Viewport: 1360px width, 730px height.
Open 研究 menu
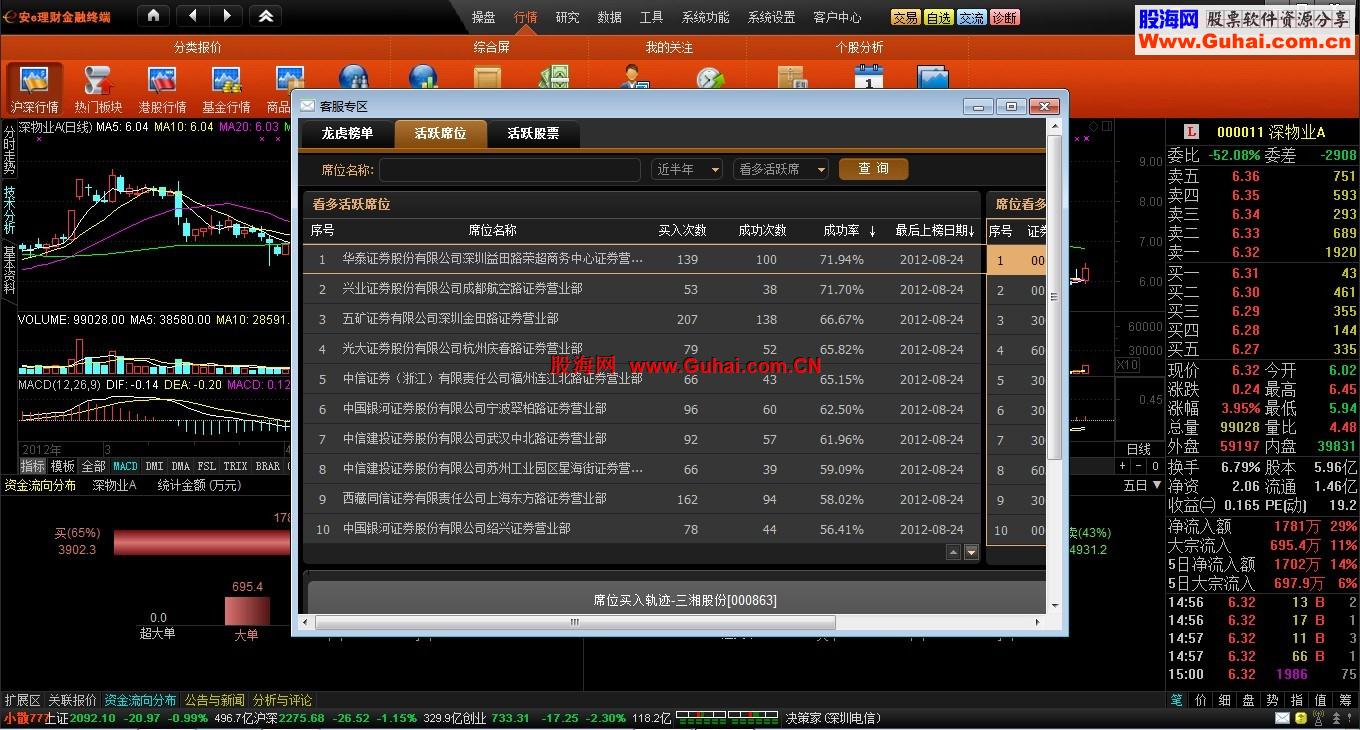[568, 17]
